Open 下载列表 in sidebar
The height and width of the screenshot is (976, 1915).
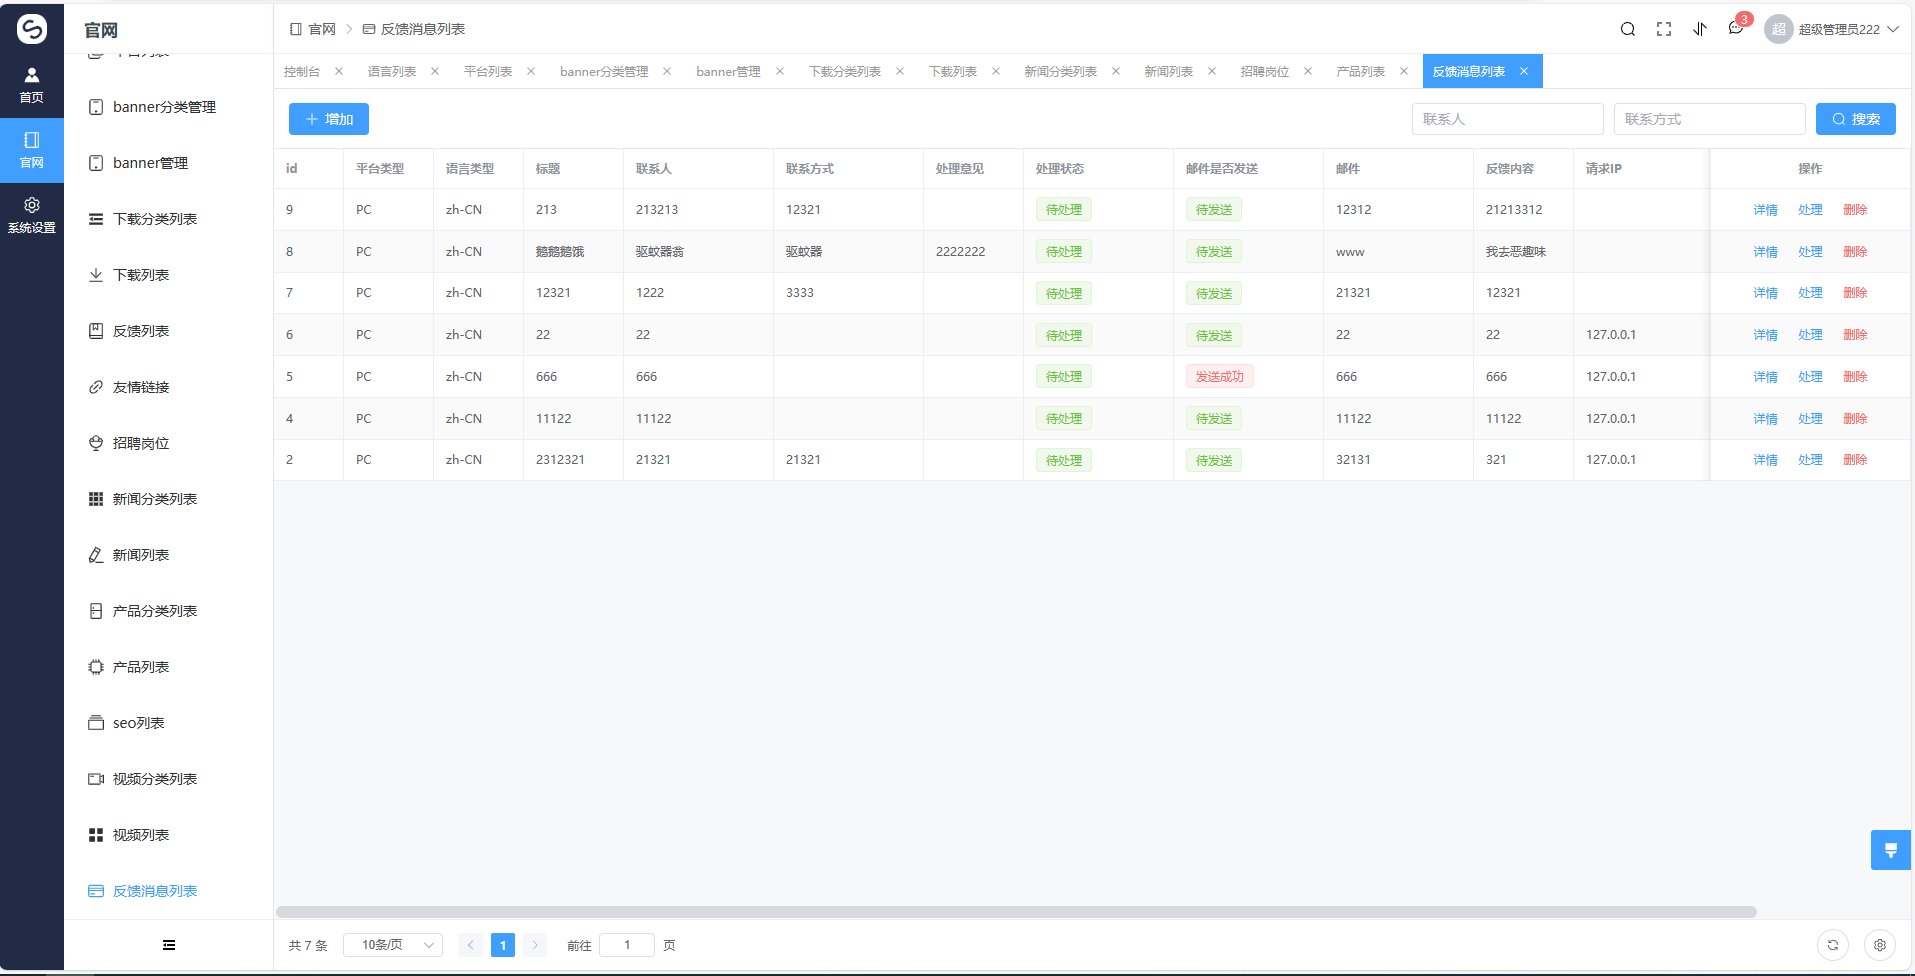[168, 275]
